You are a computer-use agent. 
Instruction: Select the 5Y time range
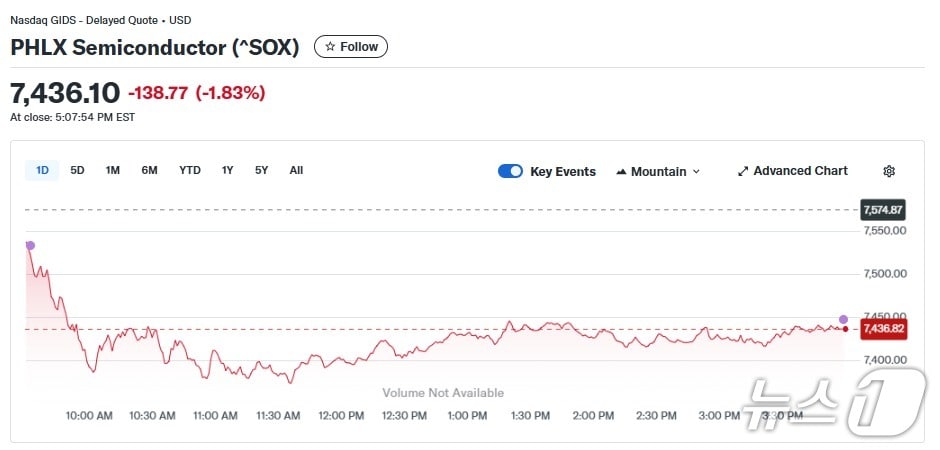(261, 170)
